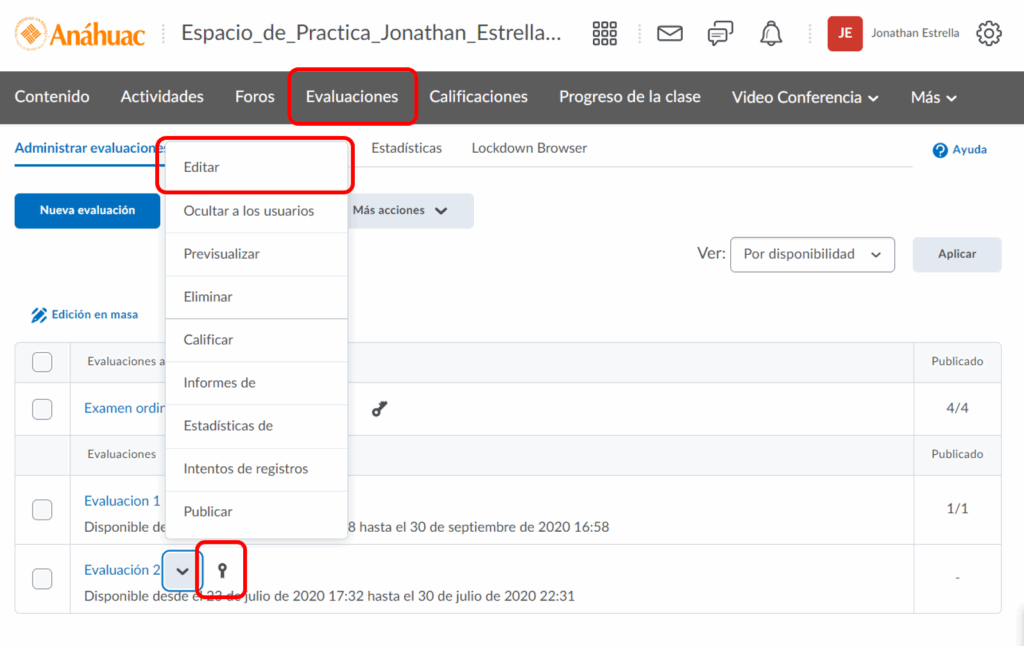The width and height of the screenshot is (1024, 646).
Task: Open the Por disponibilidad view dropdown
Action: [812, 254]
